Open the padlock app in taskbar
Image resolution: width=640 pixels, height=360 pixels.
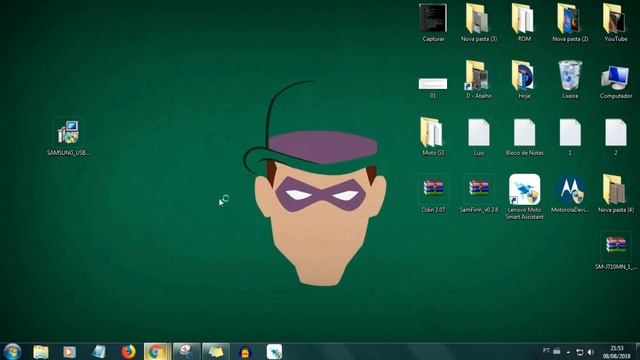[x=245, y=352]
